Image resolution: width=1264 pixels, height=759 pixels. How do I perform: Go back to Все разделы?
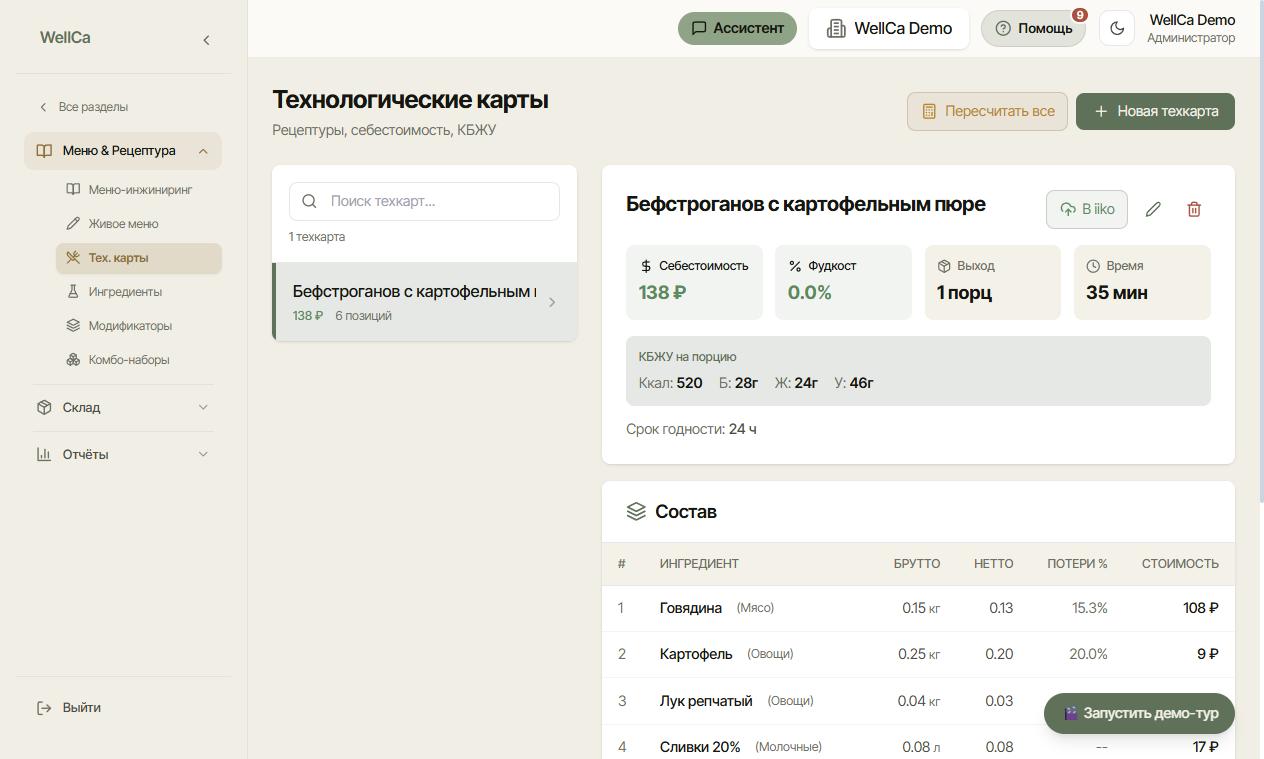[x=84, y=107]
